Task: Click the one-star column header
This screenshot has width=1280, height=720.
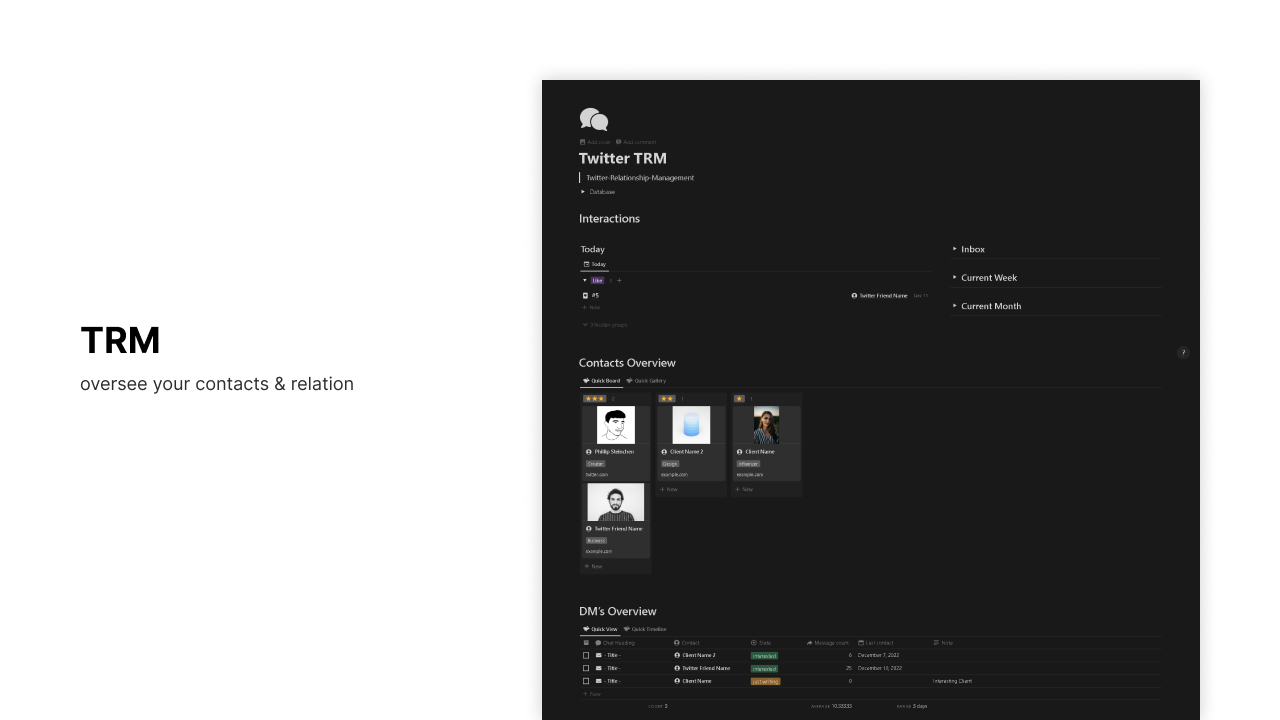Action: [x=740, y=398]
